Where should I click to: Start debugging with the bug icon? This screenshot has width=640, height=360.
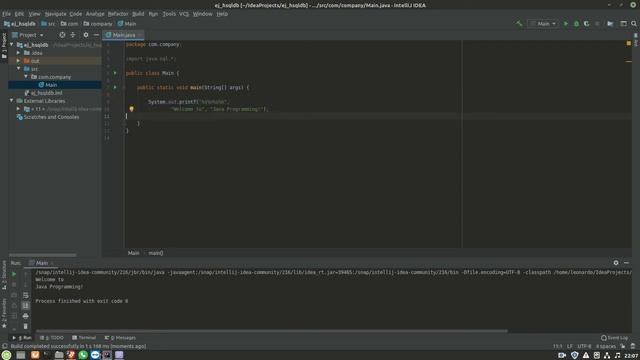point(576,24)
